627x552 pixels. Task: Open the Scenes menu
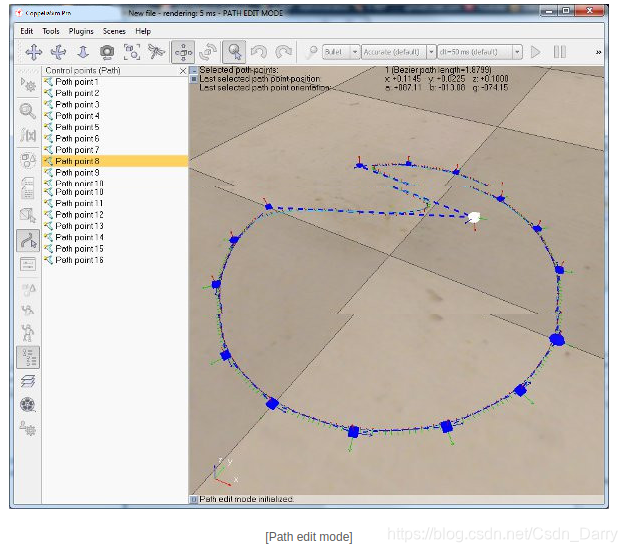click(114, 31)
